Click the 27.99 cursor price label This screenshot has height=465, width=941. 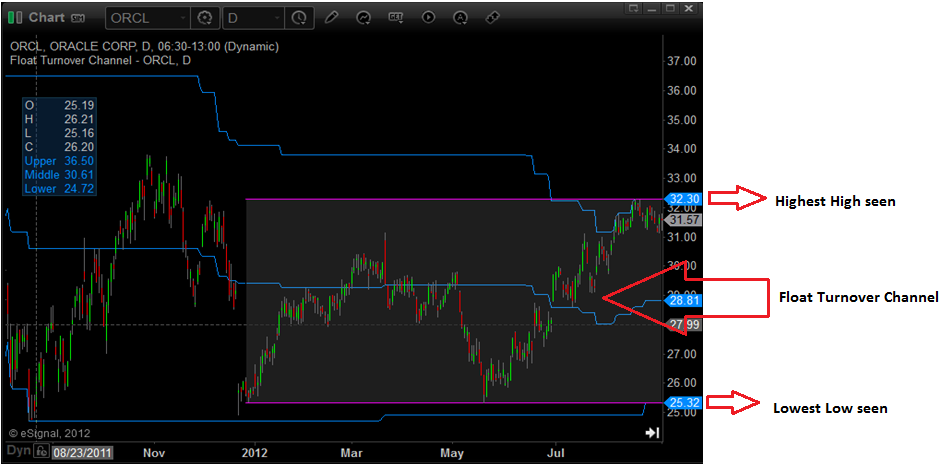(683, 325)
